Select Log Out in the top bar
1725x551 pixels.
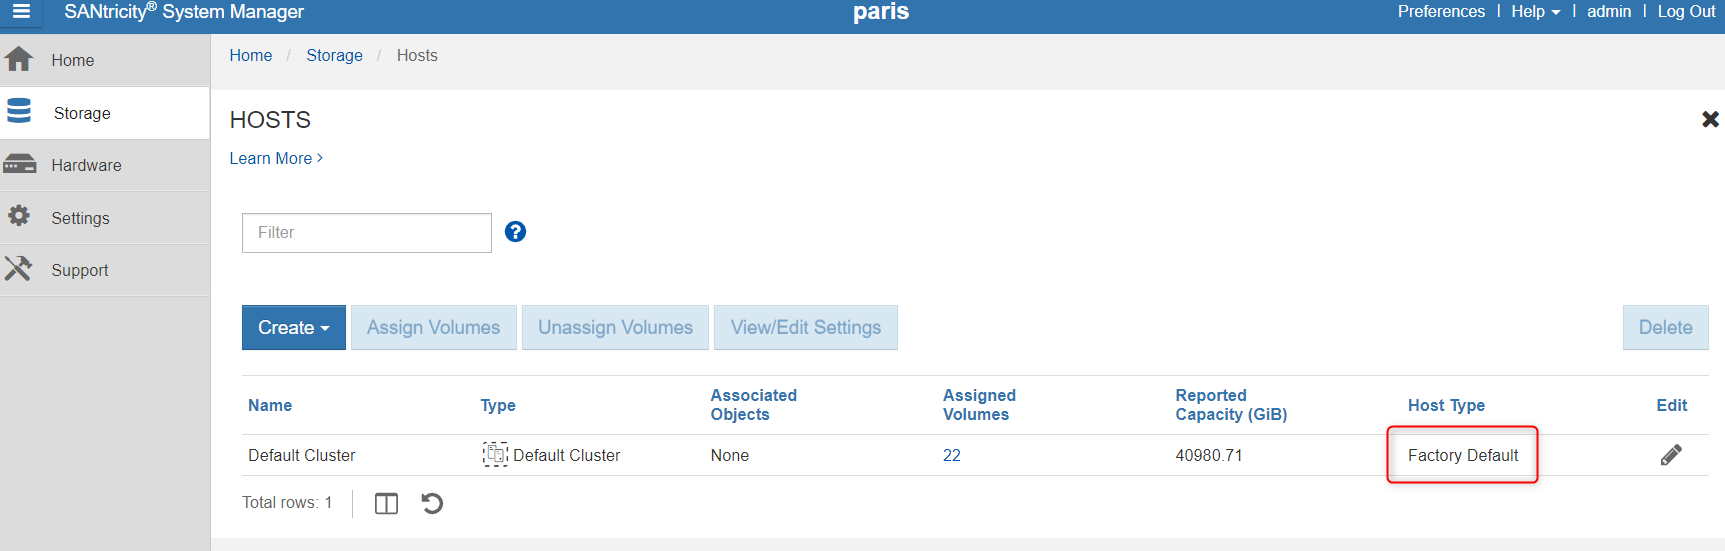(x=1686, y=12)
